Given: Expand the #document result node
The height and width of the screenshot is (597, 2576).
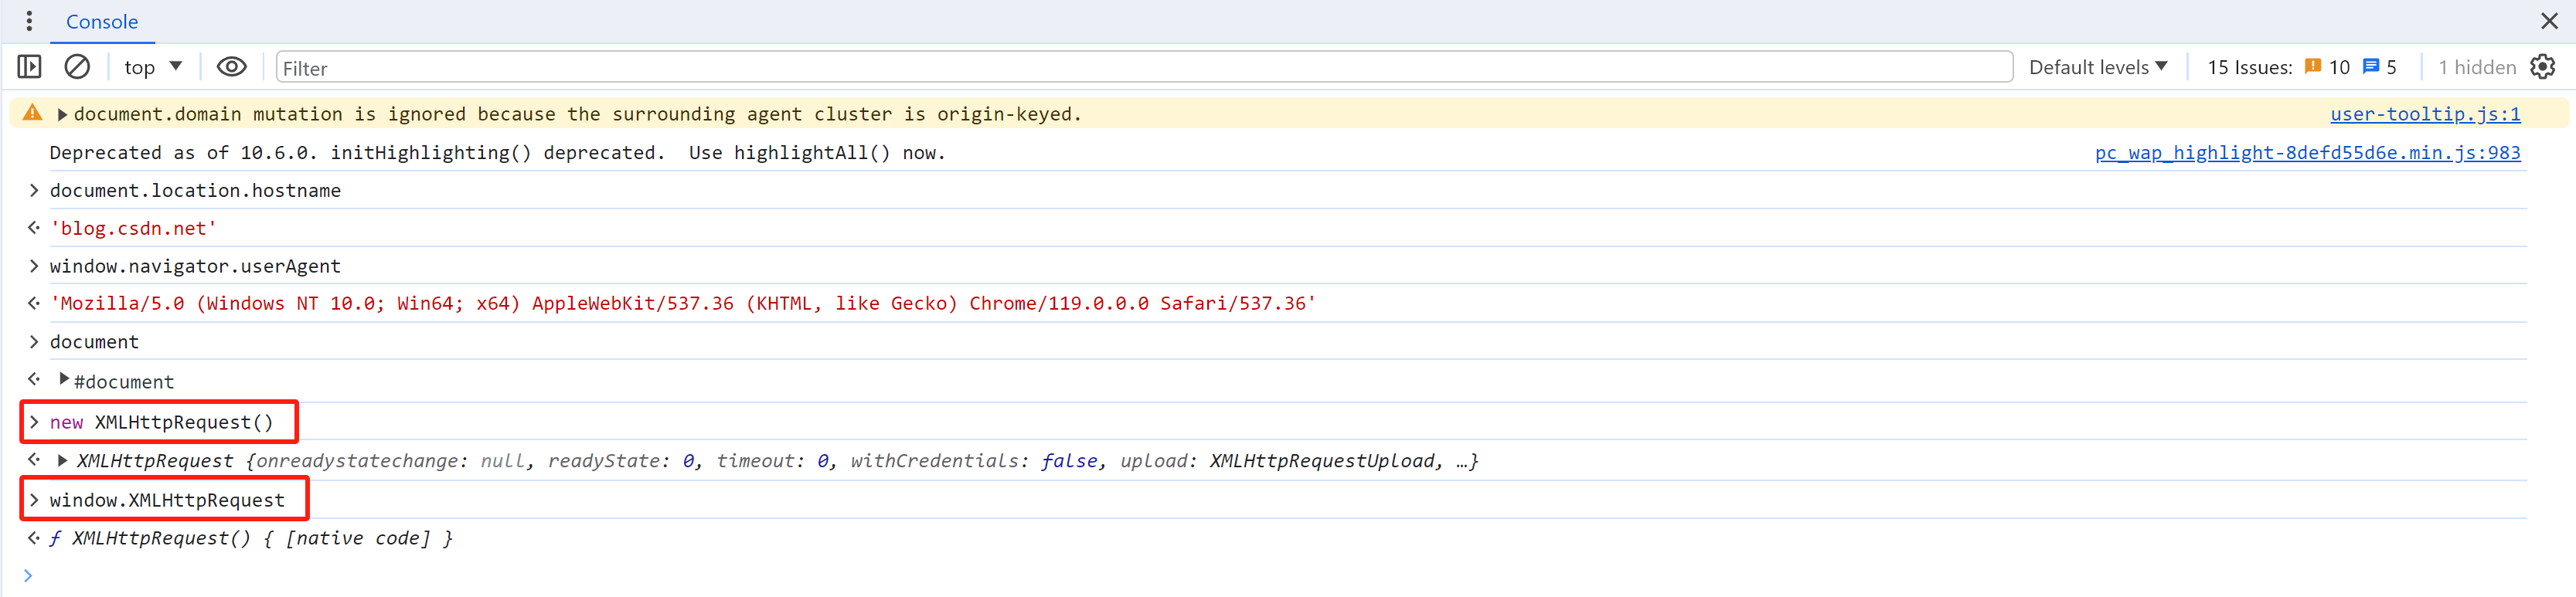Looking at the screenshot, I should pyautogui.click(x=64, y=380).
